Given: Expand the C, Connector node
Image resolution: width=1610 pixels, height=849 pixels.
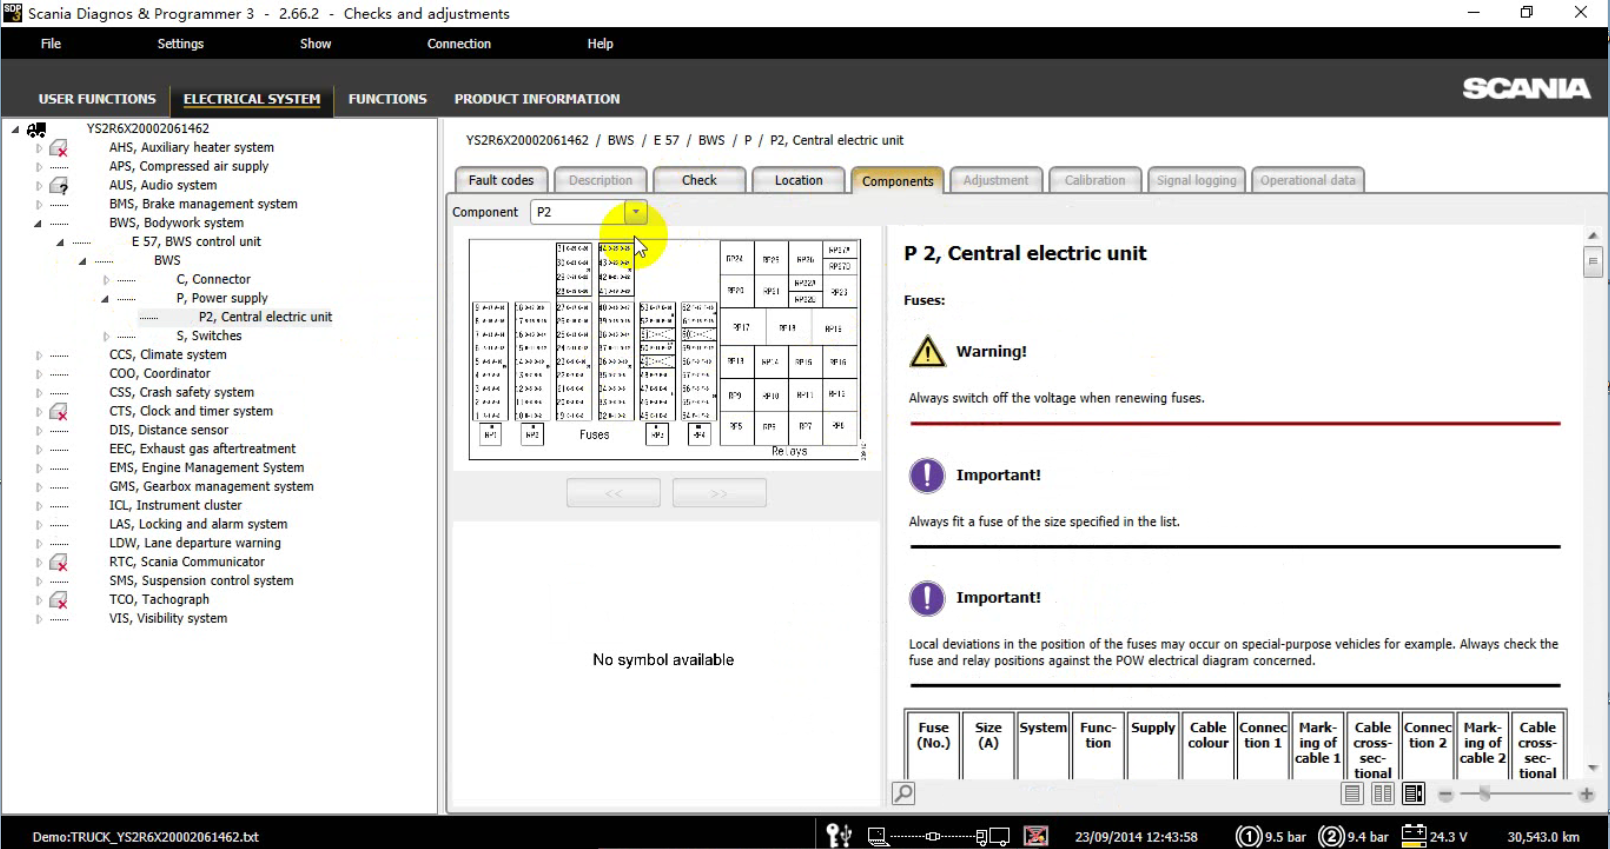Looking at the screenshot, I should click(x=106, y=280).
